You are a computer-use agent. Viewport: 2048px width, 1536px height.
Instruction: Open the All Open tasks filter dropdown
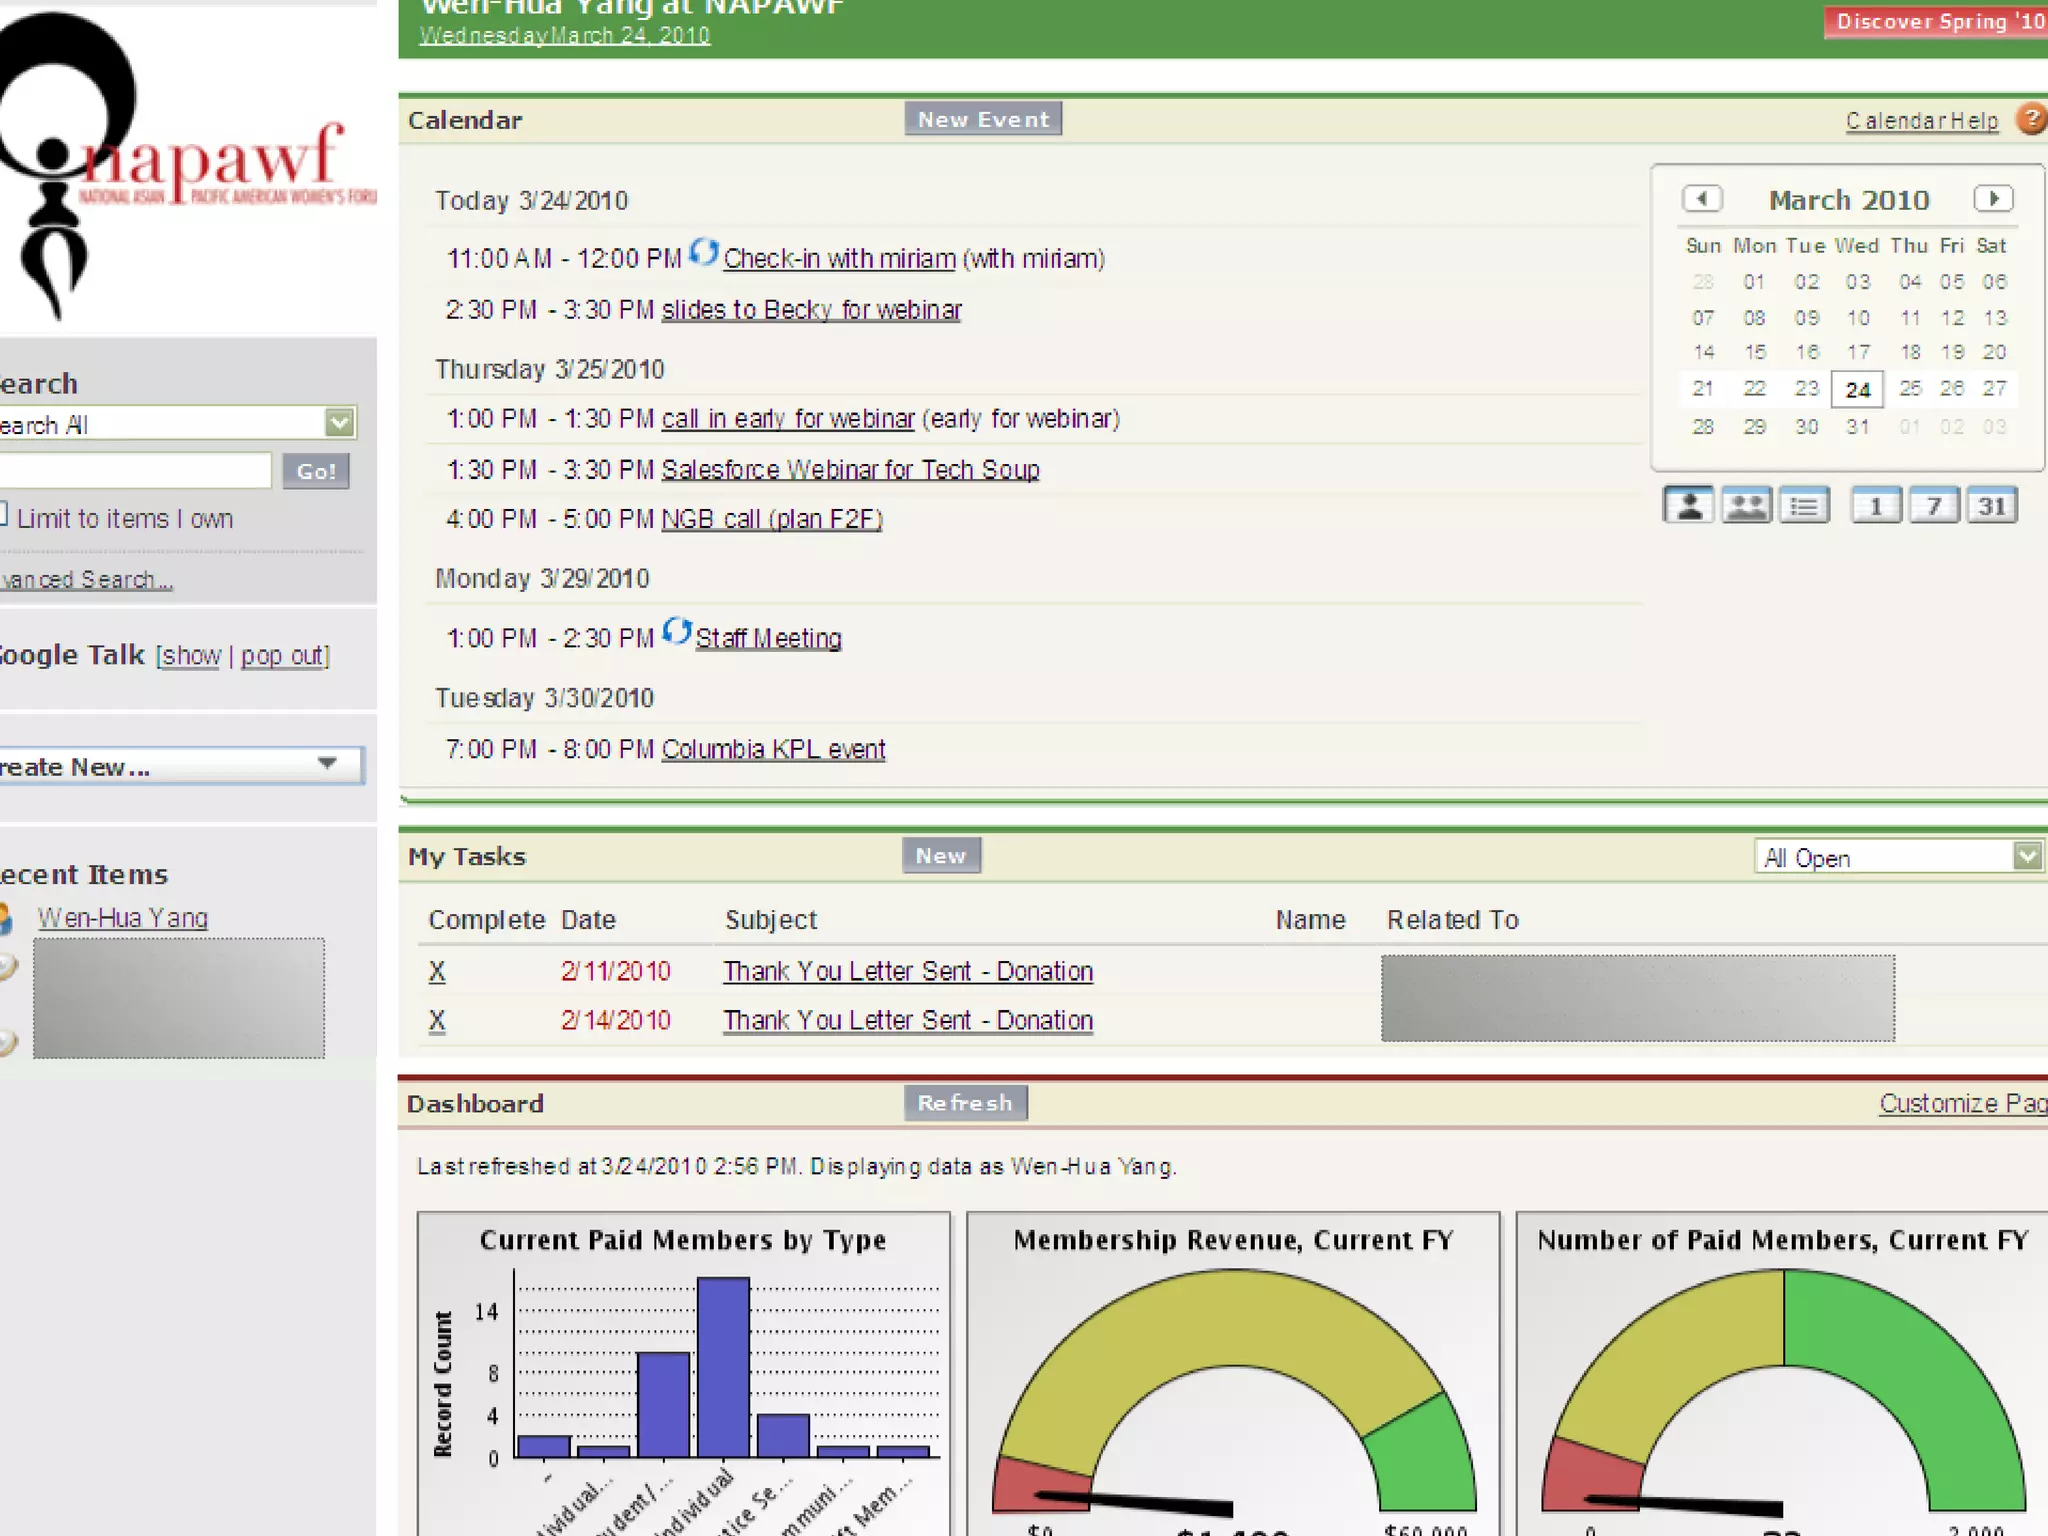[2027, 857]
